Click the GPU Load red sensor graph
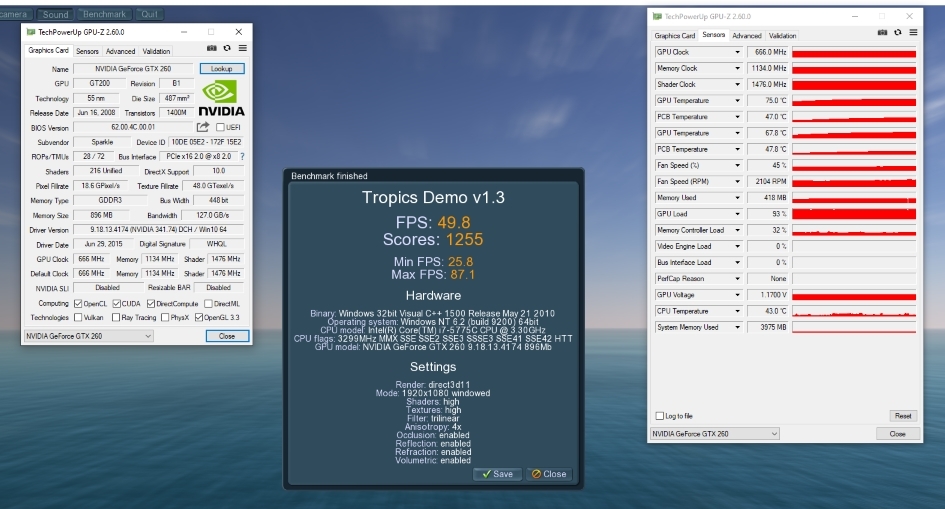945x509 pixels. (854, 214)
